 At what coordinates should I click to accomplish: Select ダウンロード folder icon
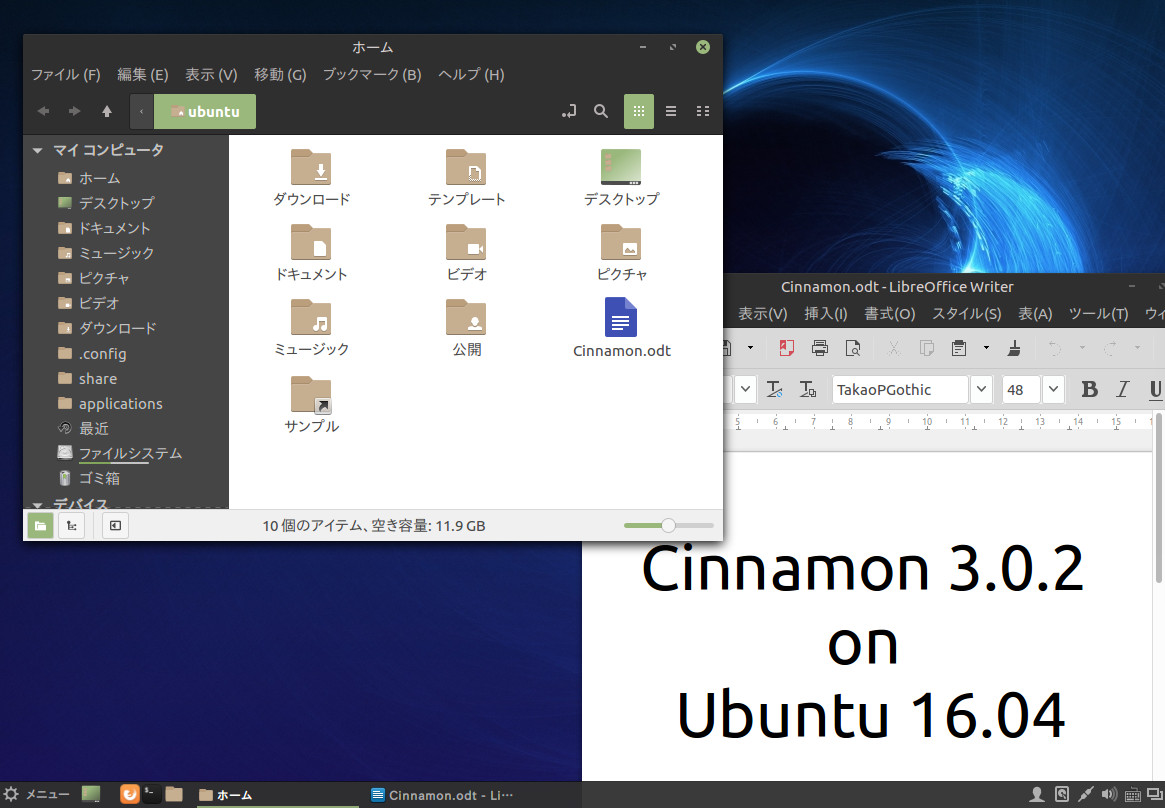pos(311,167)
